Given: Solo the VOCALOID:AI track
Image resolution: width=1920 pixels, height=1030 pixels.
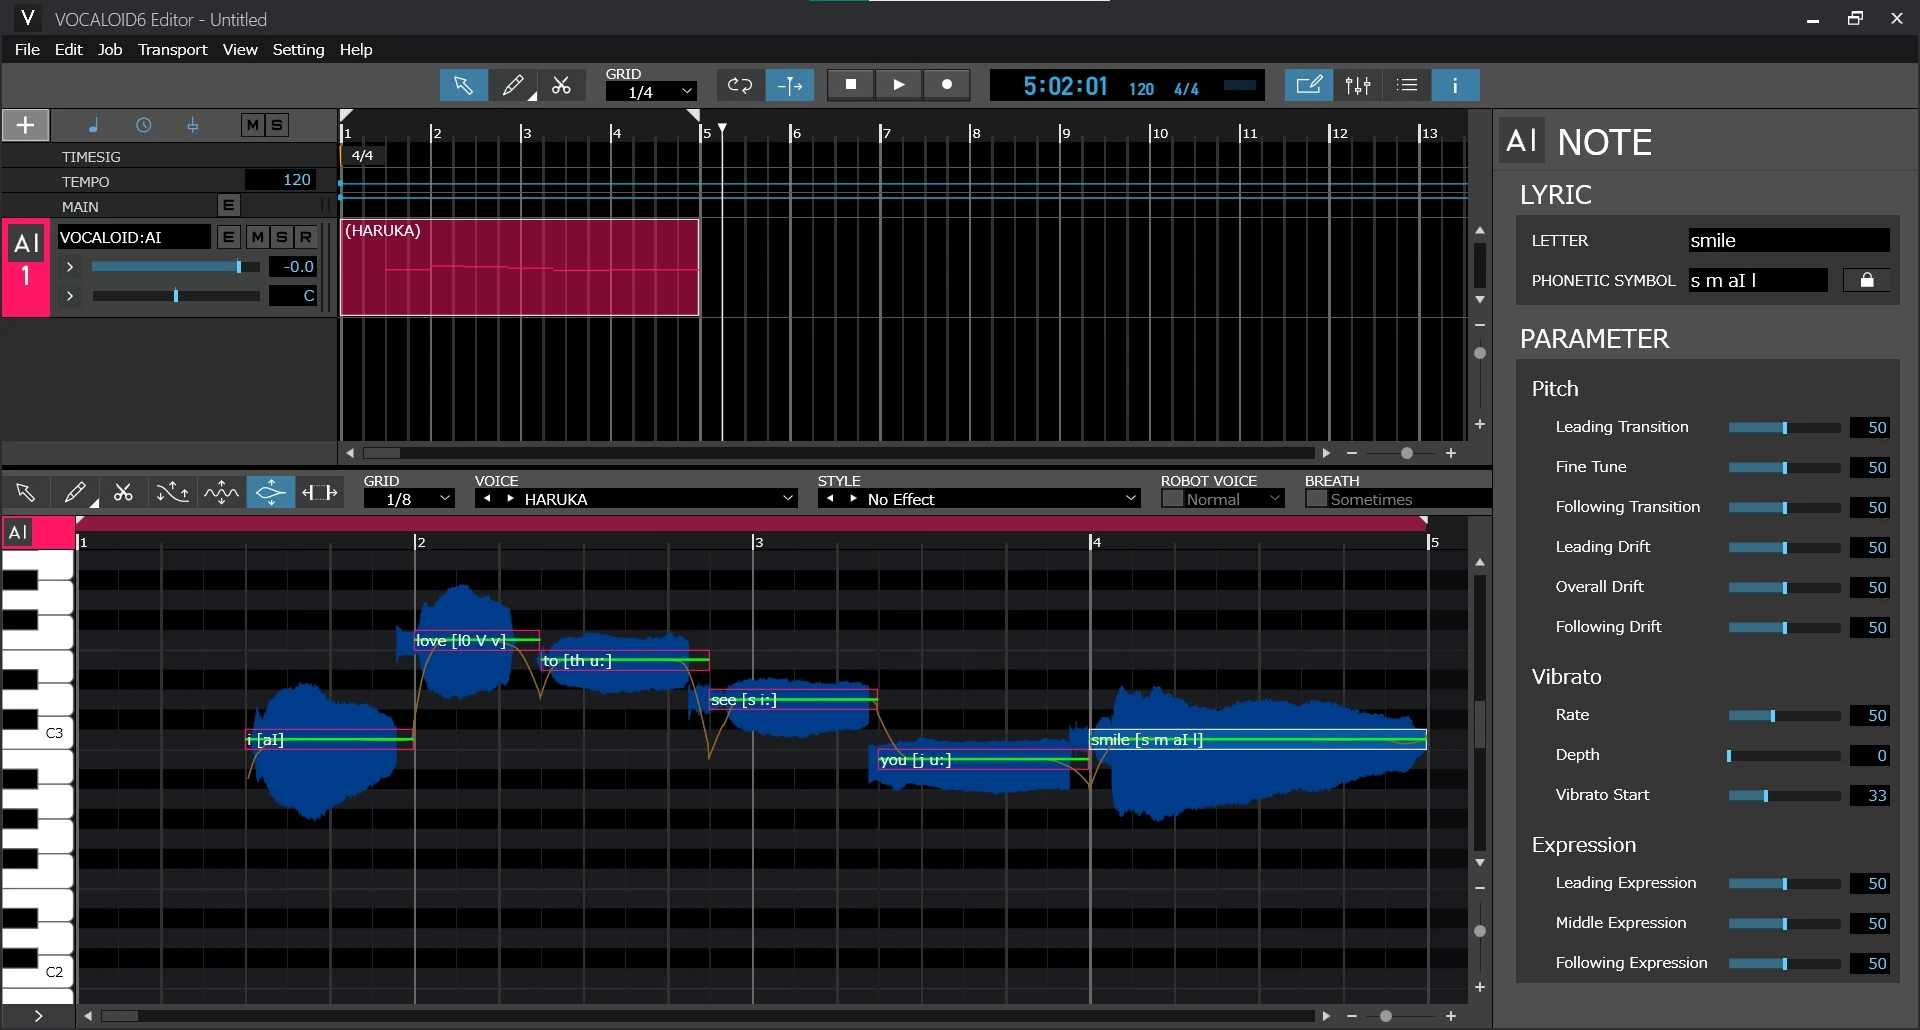Looking at the screenshot, I should (x=282, y=237).
